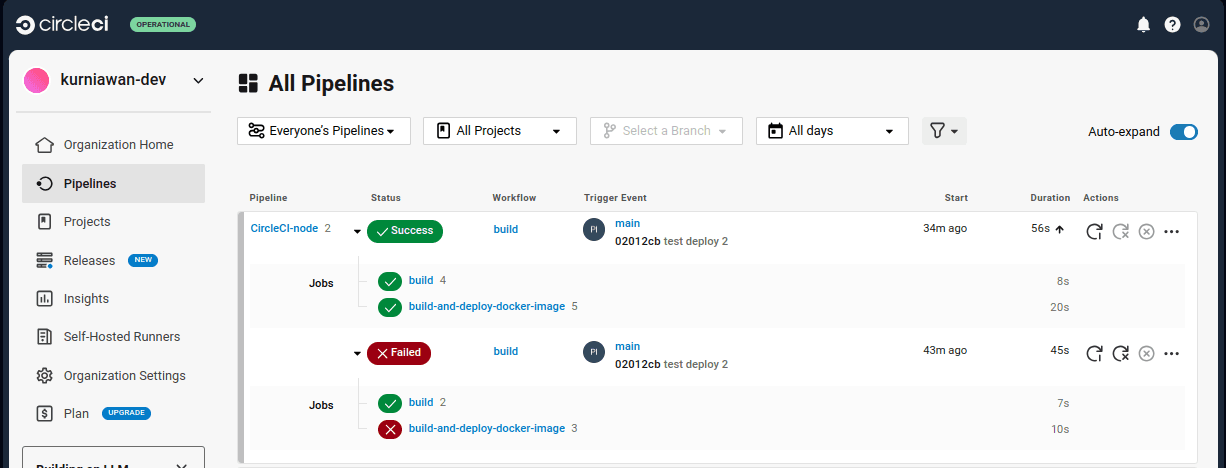1226x468 pixels.
Task: Rerun the Success workflow from start
Action: point(1095,231)
